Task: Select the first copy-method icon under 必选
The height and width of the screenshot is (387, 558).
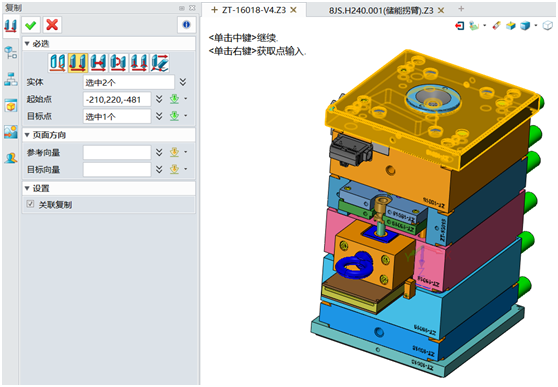Action: click(x=58, y=63)
